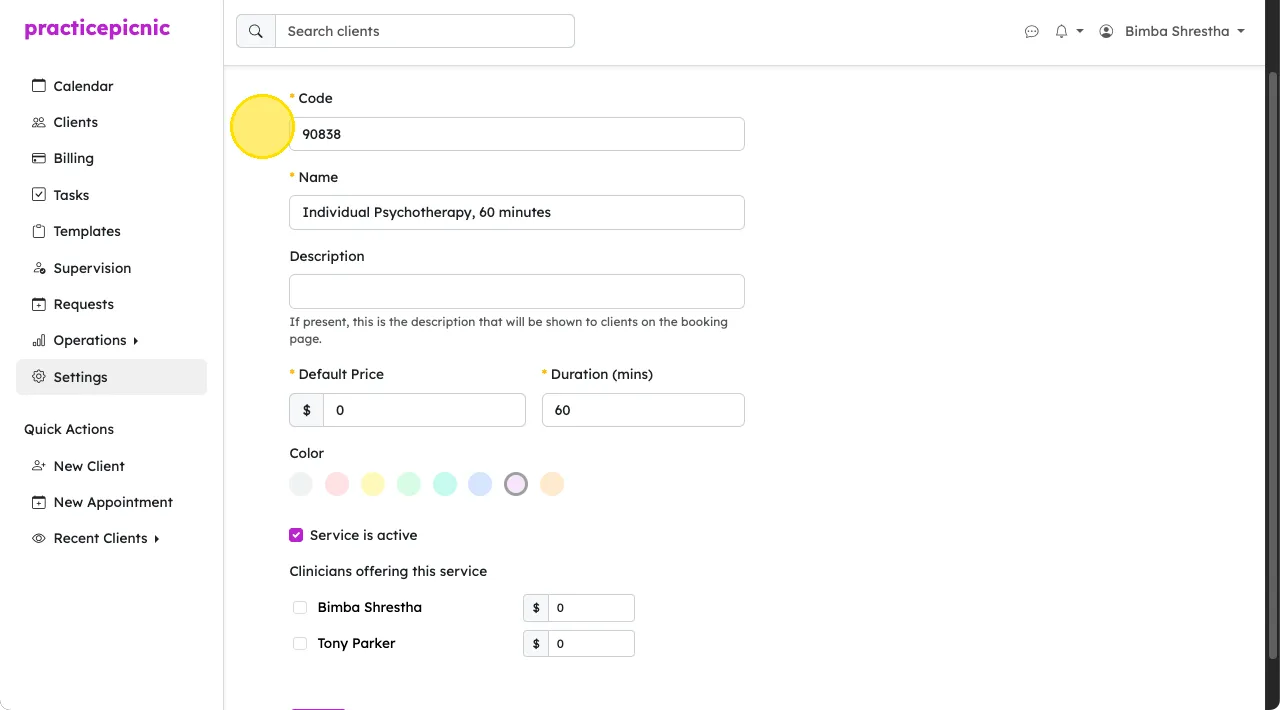Click Bimba Shrestha's price field

click(x=591, y=608)
